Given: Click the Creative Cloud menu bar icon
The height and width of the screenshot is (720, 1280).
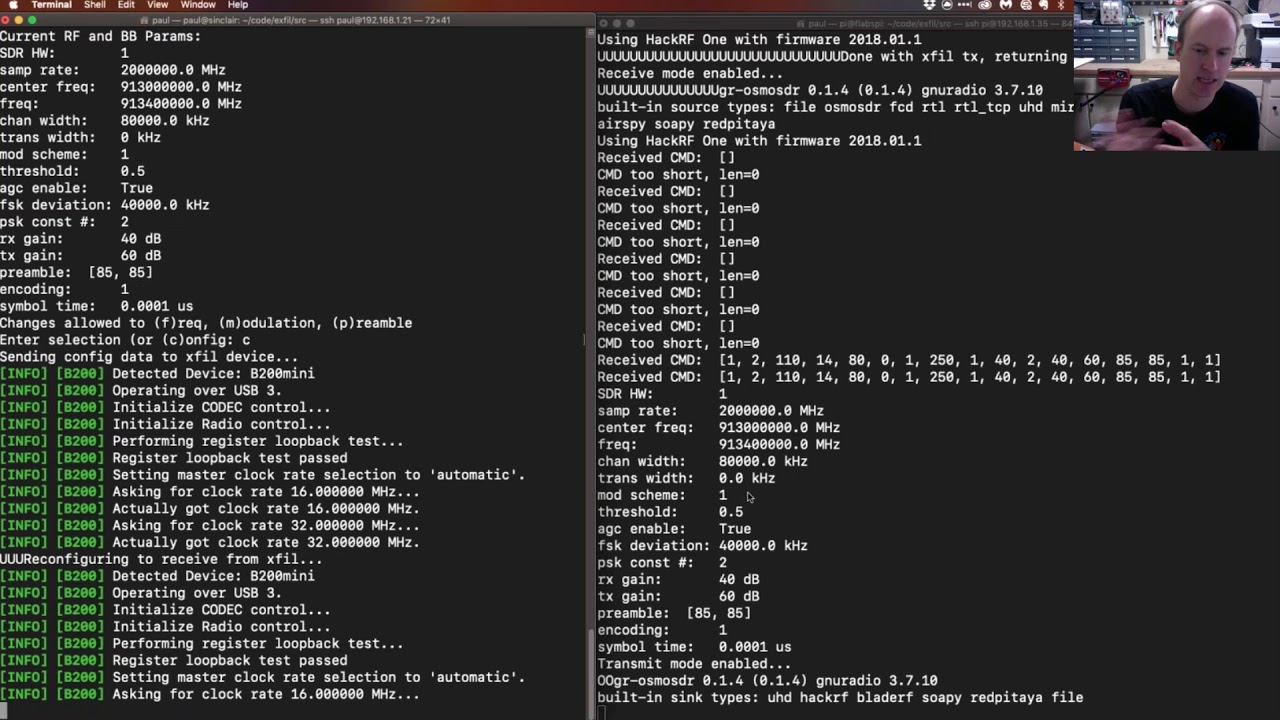Looking at the screenshot, I should [985, 4].
